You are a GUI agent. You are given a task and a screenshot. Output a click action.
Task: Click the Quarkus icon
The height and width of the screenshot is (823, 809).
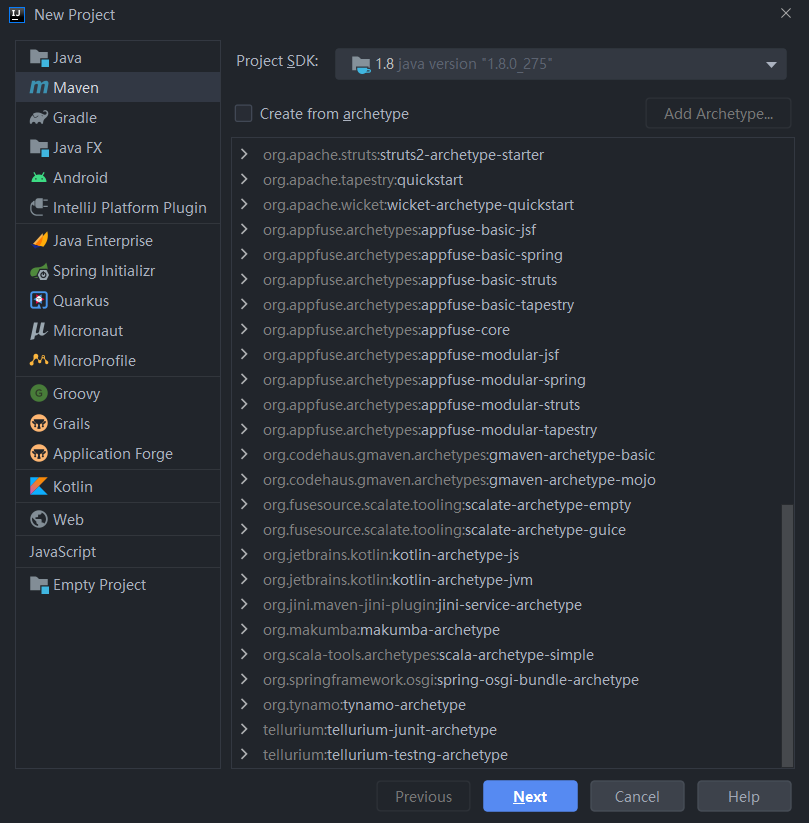pos(39,300)
